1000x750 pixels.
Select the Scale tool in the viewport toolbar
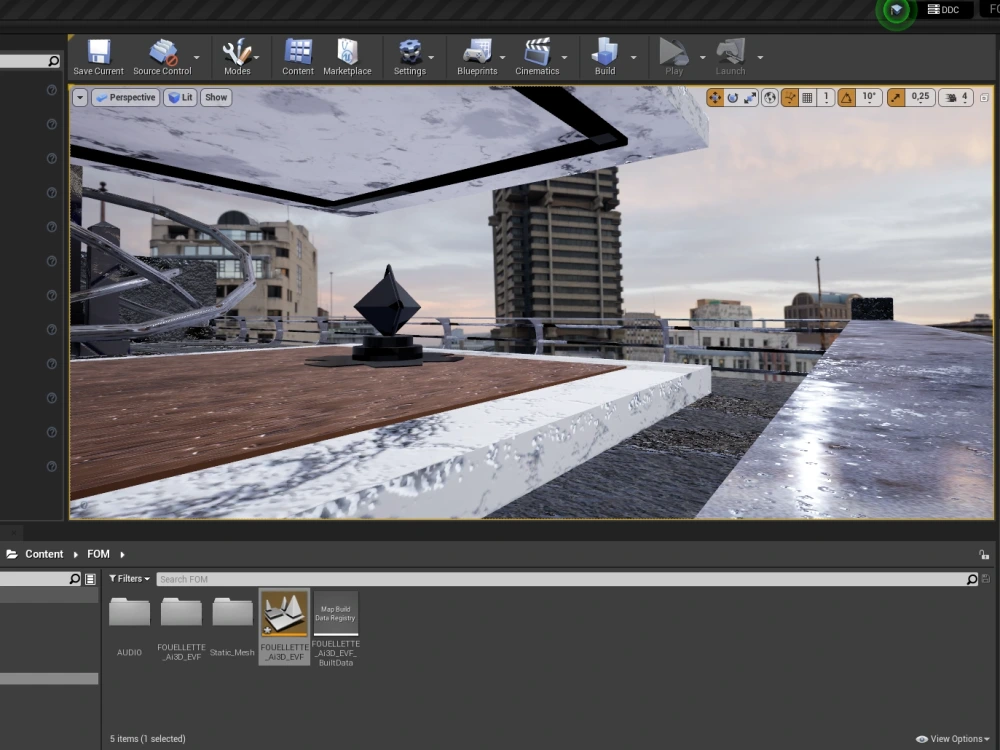coord(748,97)
